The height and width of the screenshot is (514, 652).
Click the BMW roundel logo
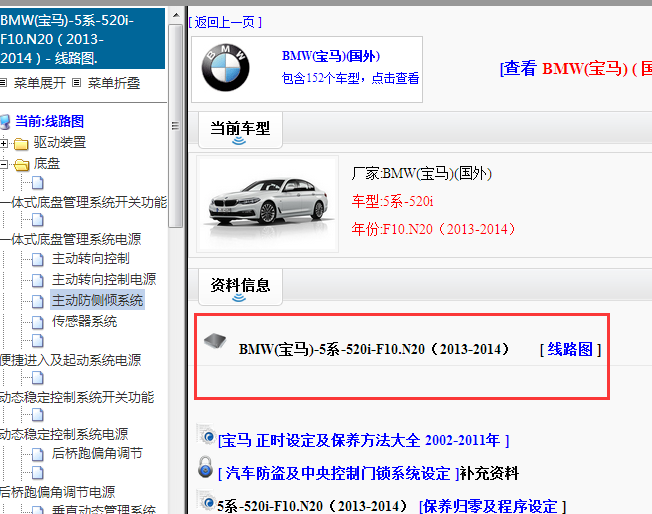coord(225,68)
